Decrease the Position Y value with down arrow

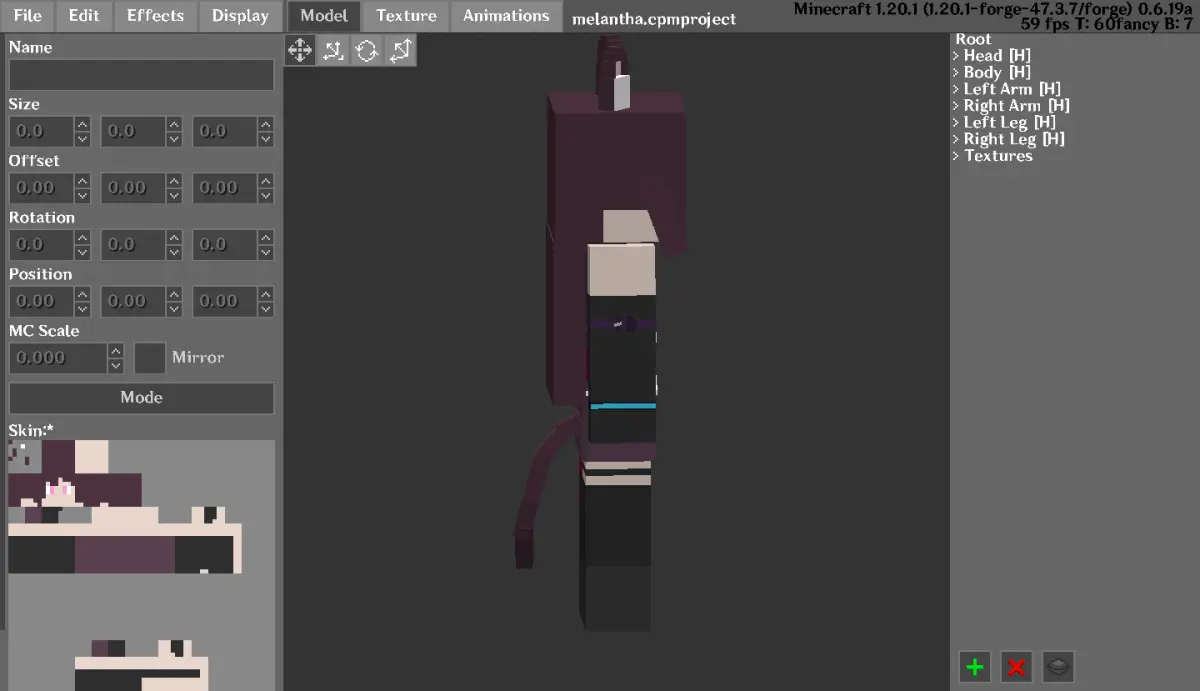click(174, 310)
